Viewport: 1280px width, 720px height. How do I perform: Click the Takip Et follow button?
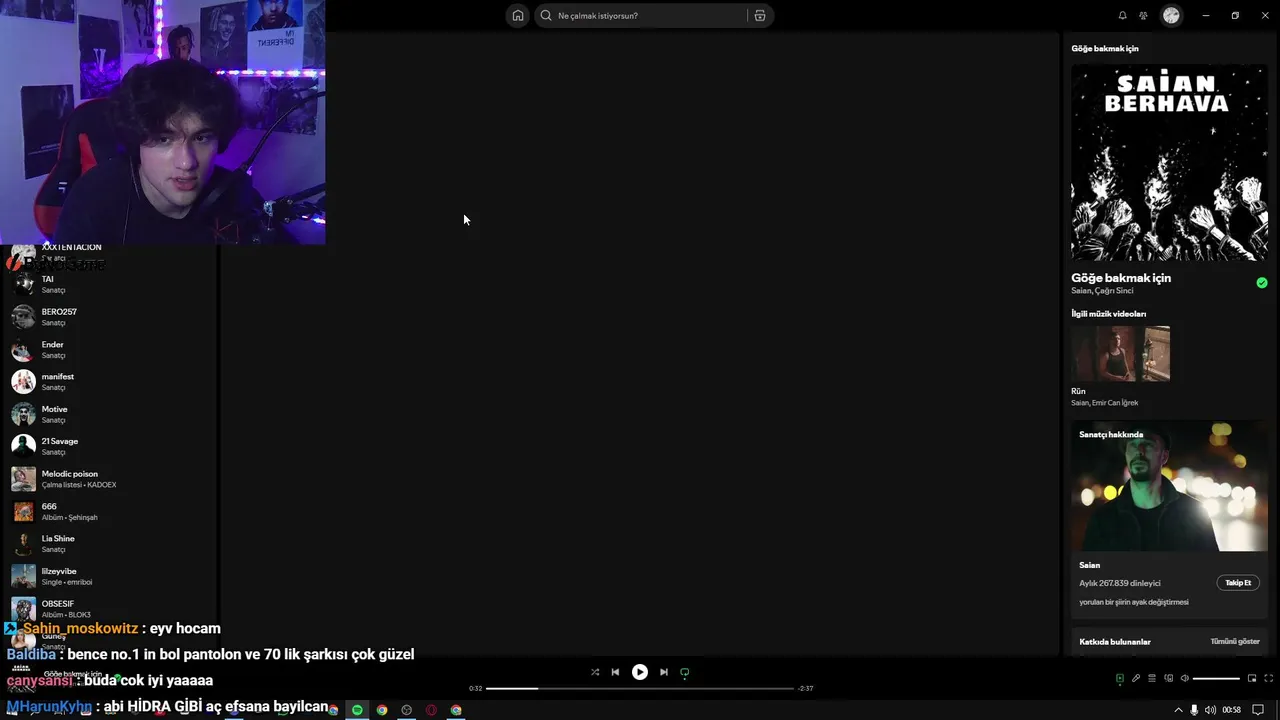[1238, 583]
